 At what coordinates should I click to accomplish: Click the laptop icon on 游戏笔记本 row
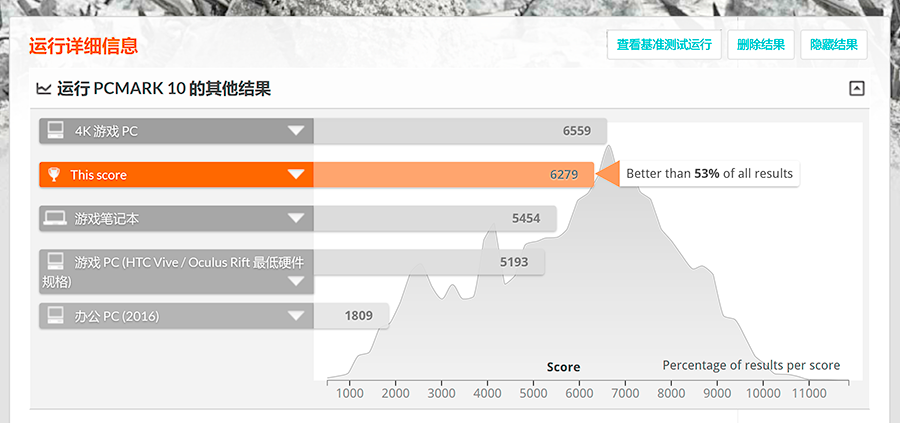(55, 218)
